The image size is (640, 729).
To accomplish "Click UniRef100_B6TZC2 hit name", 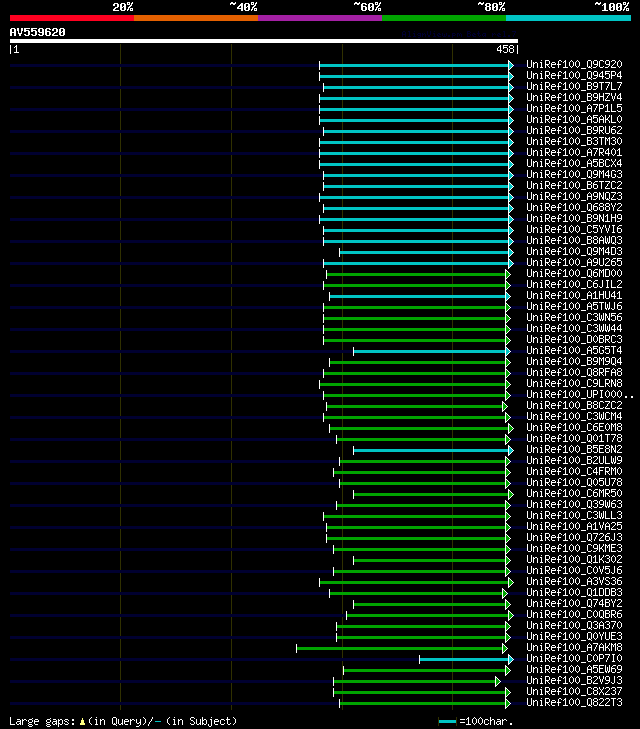I will [574, 186].
